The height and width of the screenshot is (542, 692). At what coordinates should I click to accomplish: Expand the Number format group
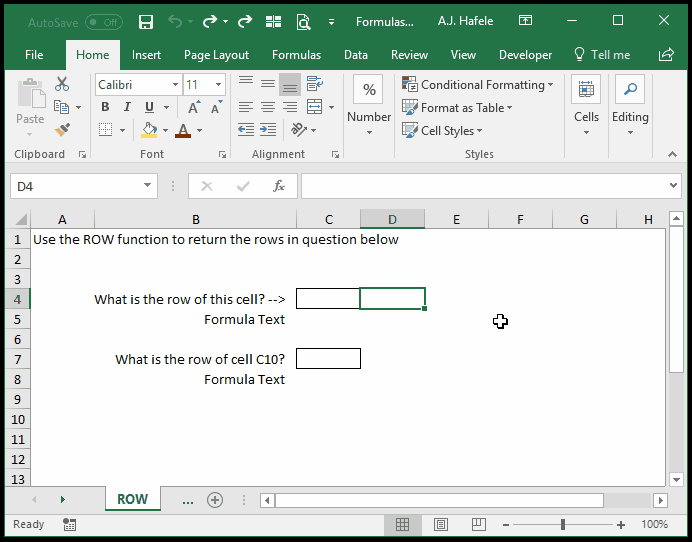tap(369, 106)
